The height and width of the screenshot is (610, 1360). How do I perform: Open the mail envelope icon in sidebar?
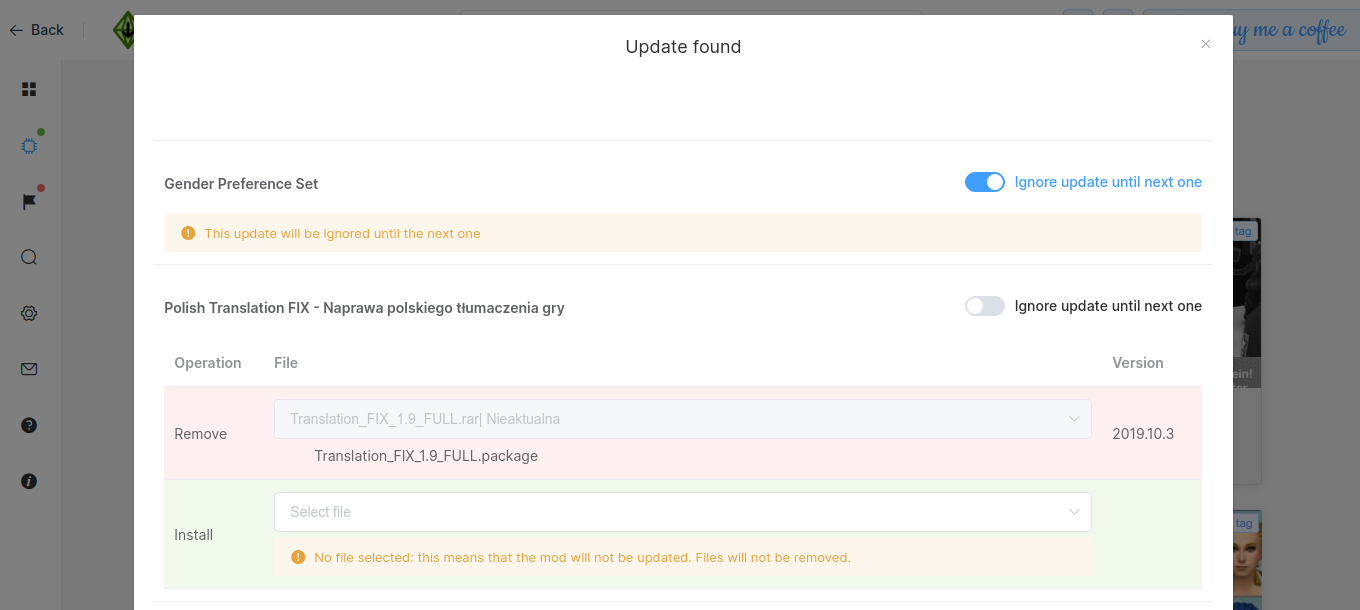pos(29,369)
